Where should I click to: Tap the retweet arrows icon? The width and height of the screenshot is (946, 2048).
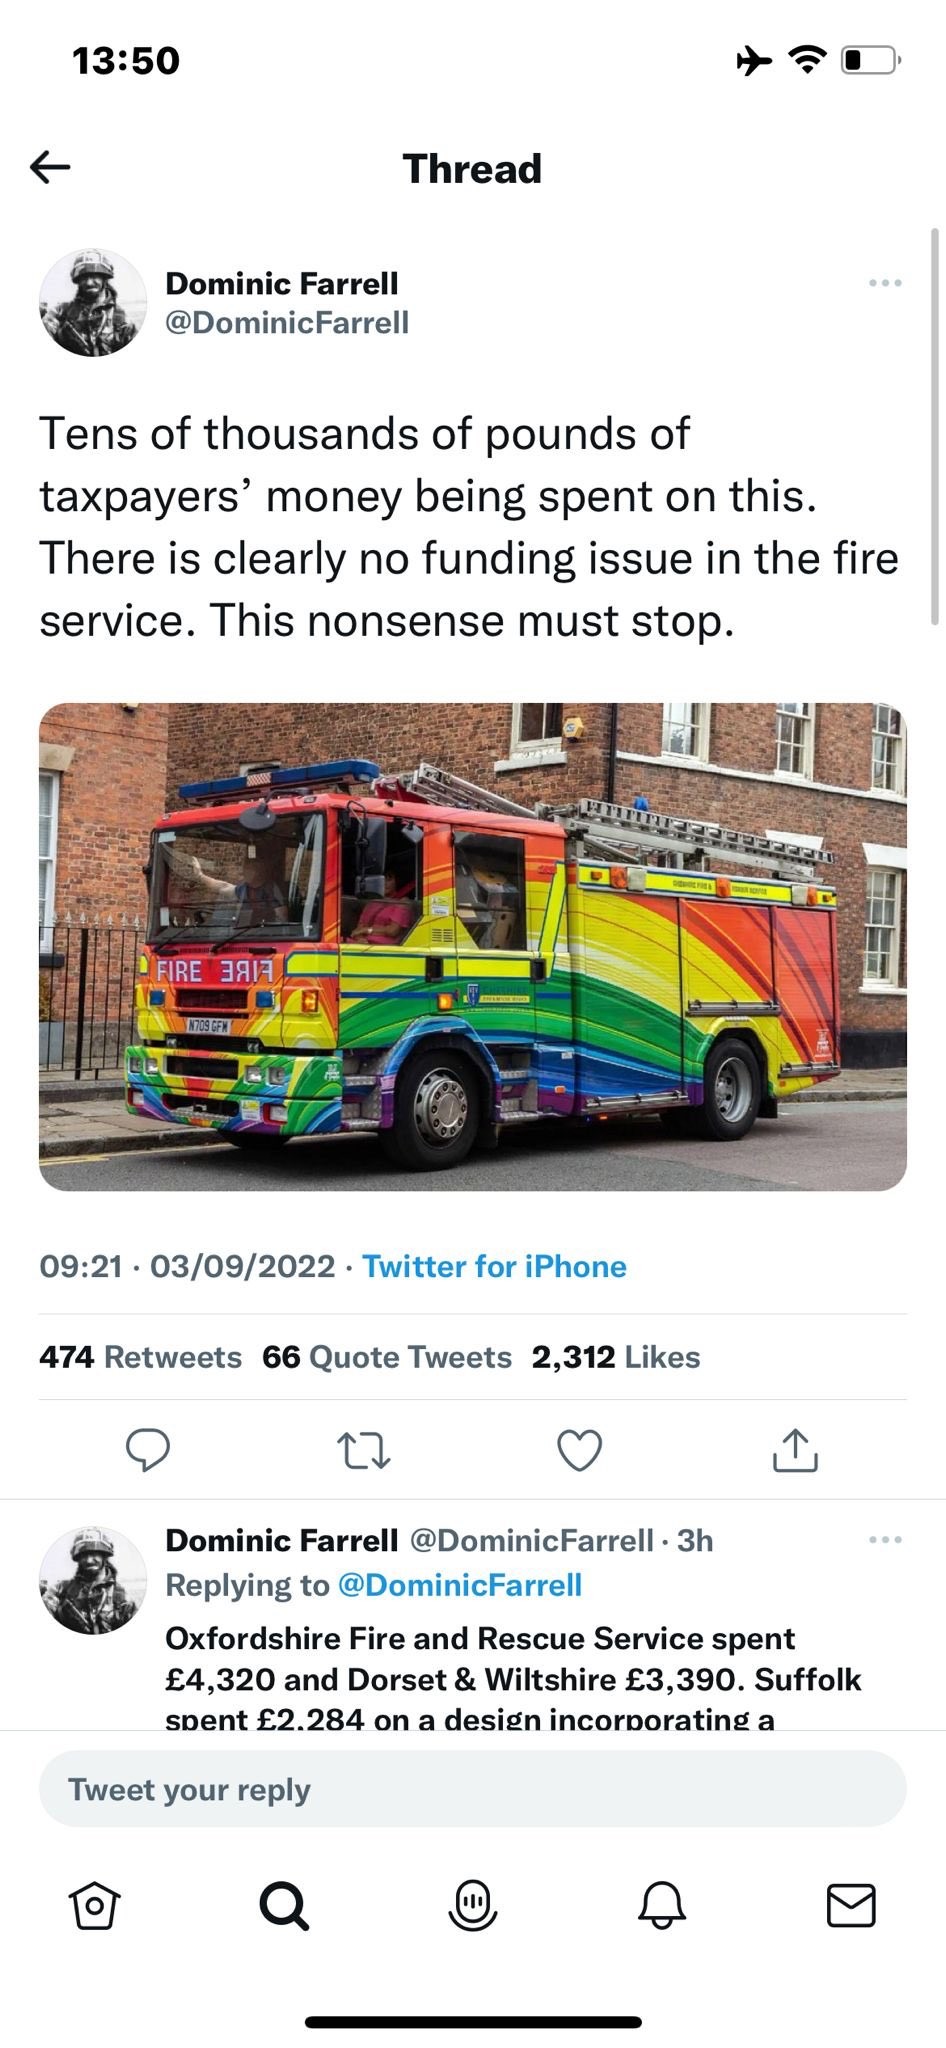pyautogui.click(x=363, y=1450)
